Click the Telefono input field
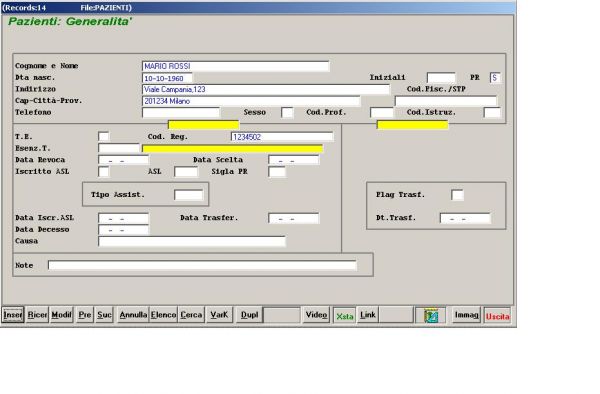 [x=181, y=112]
